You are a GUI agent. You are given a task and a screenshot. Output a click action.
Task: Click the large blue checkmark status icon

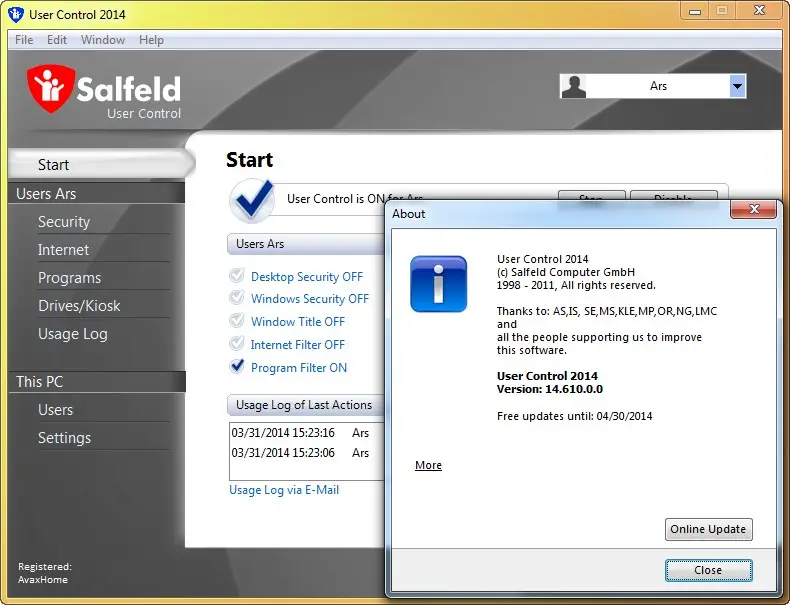point(253,200)
